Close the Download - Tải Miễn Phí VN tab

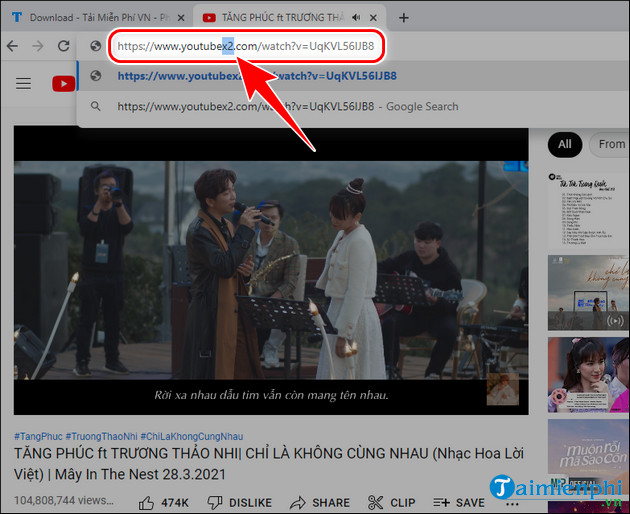pyautogui.click(x=181, y=18)
